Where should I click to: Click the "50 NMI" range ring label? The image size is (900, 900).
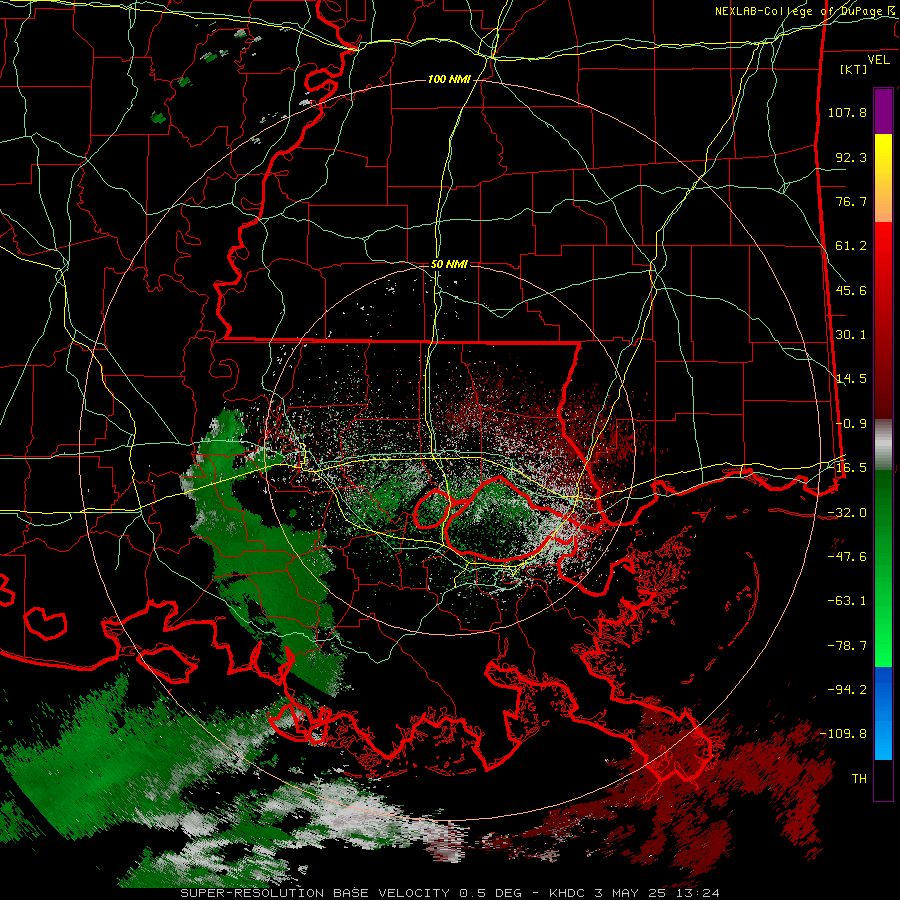tap(449, 264)
